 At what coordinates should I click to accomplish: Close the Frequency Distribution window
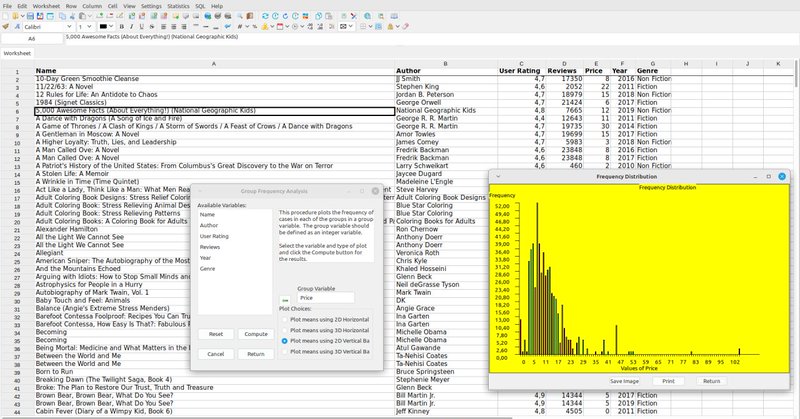(782, 175)
